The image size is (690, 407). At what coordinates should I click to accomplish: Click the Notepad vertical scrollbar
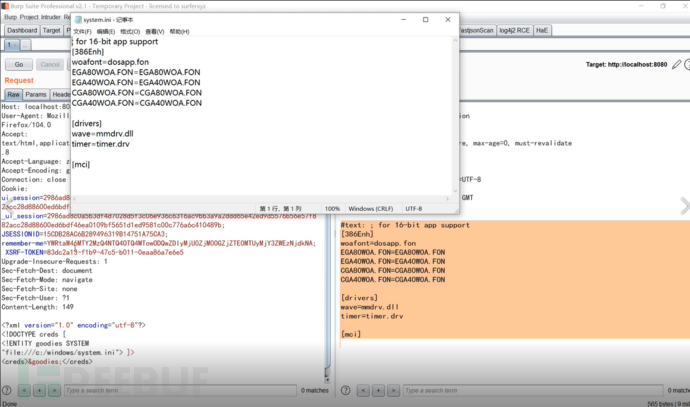456,110
